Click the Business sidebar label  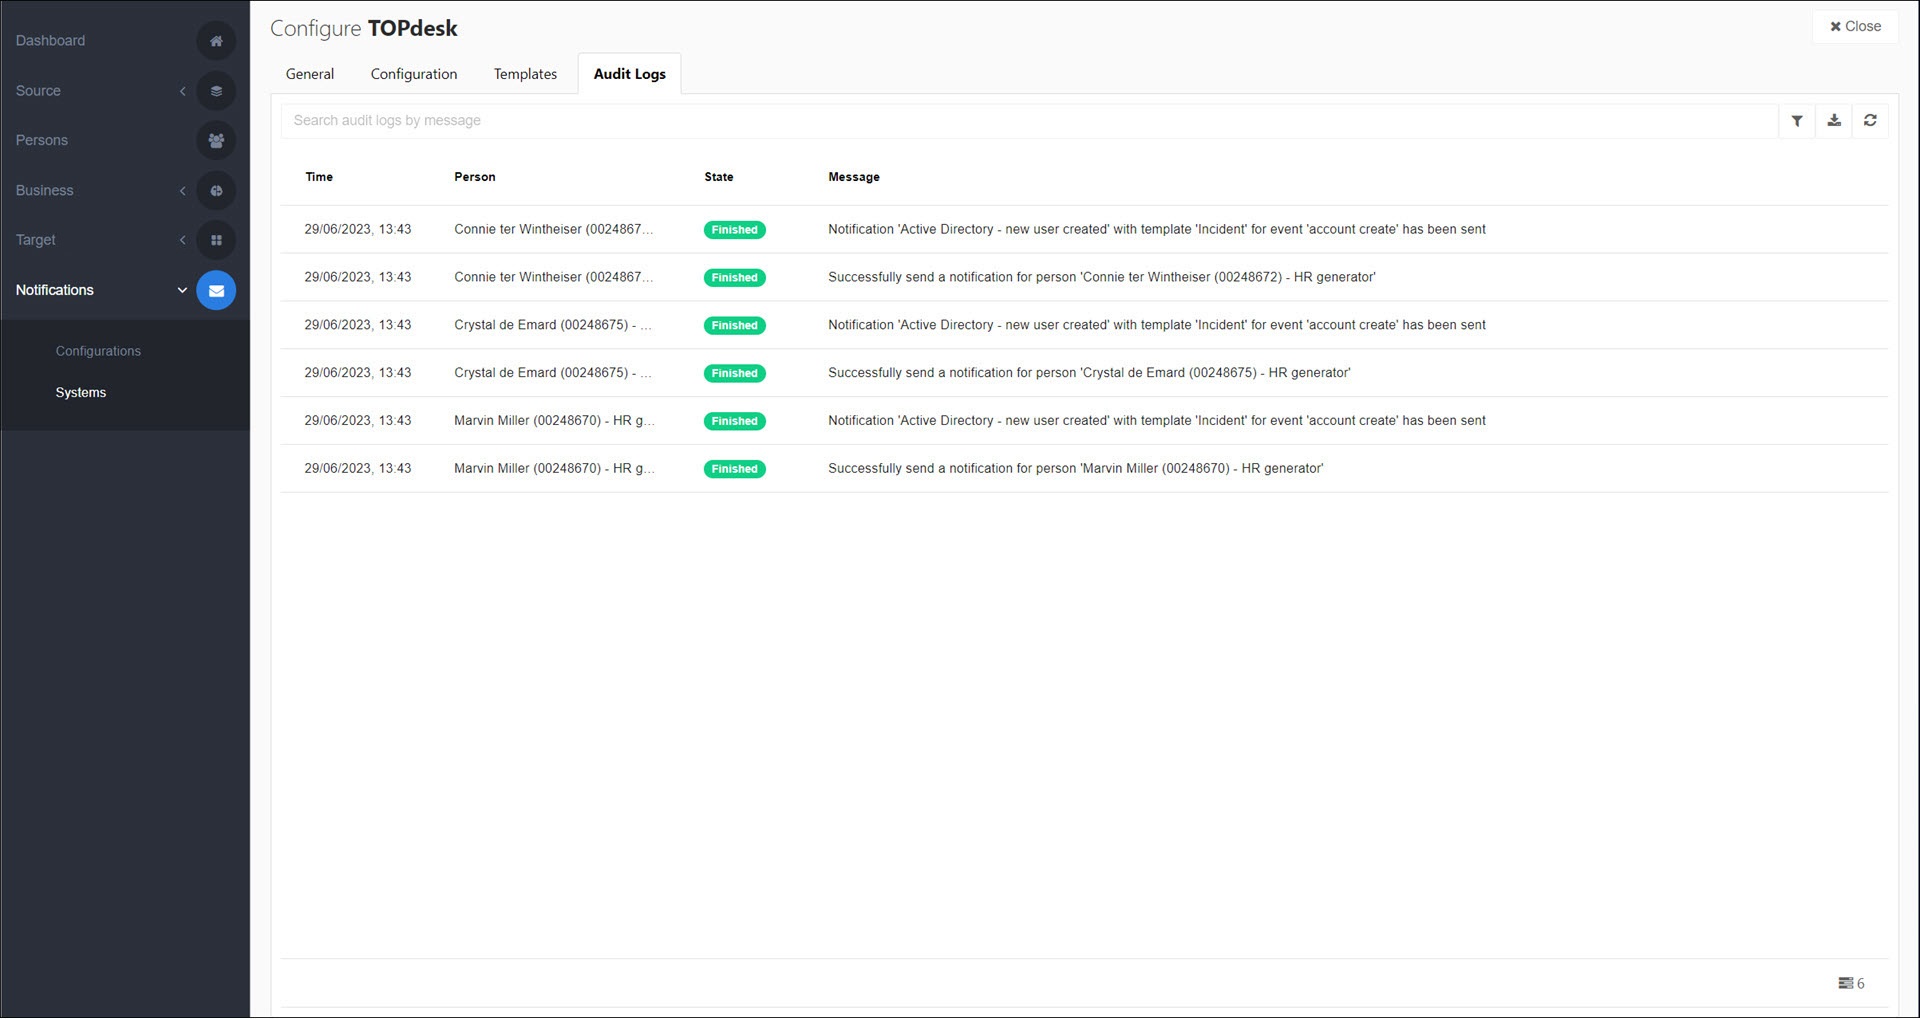click(44, 191)
